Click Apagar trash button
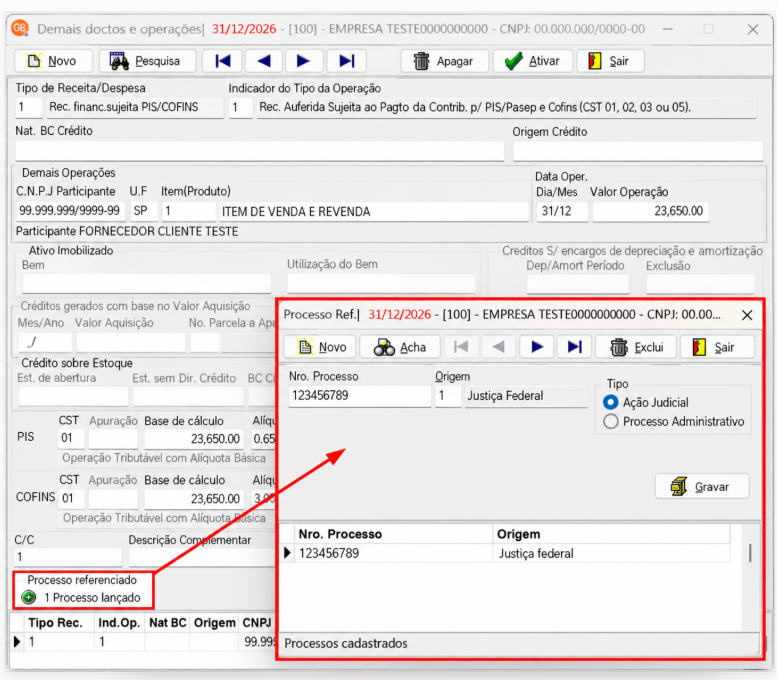 click(x=444, y=61)
